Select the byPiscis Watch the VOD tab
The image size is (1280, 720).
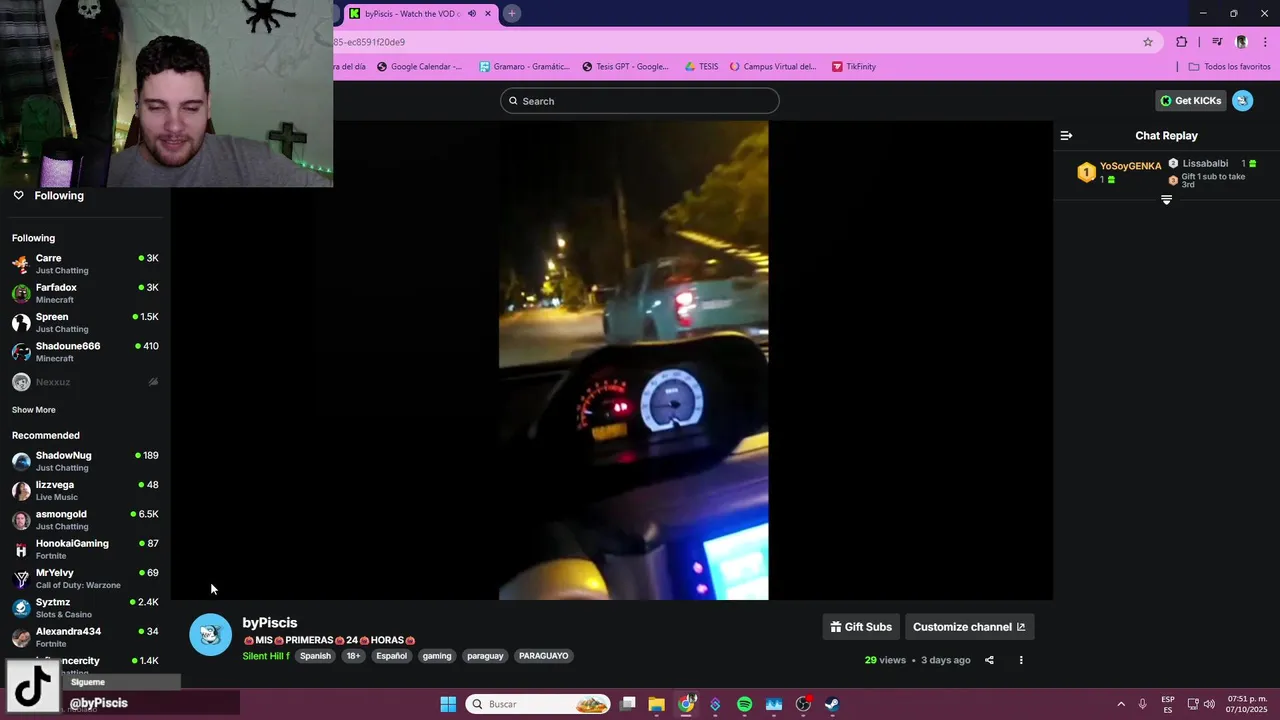tap(421, 14)
